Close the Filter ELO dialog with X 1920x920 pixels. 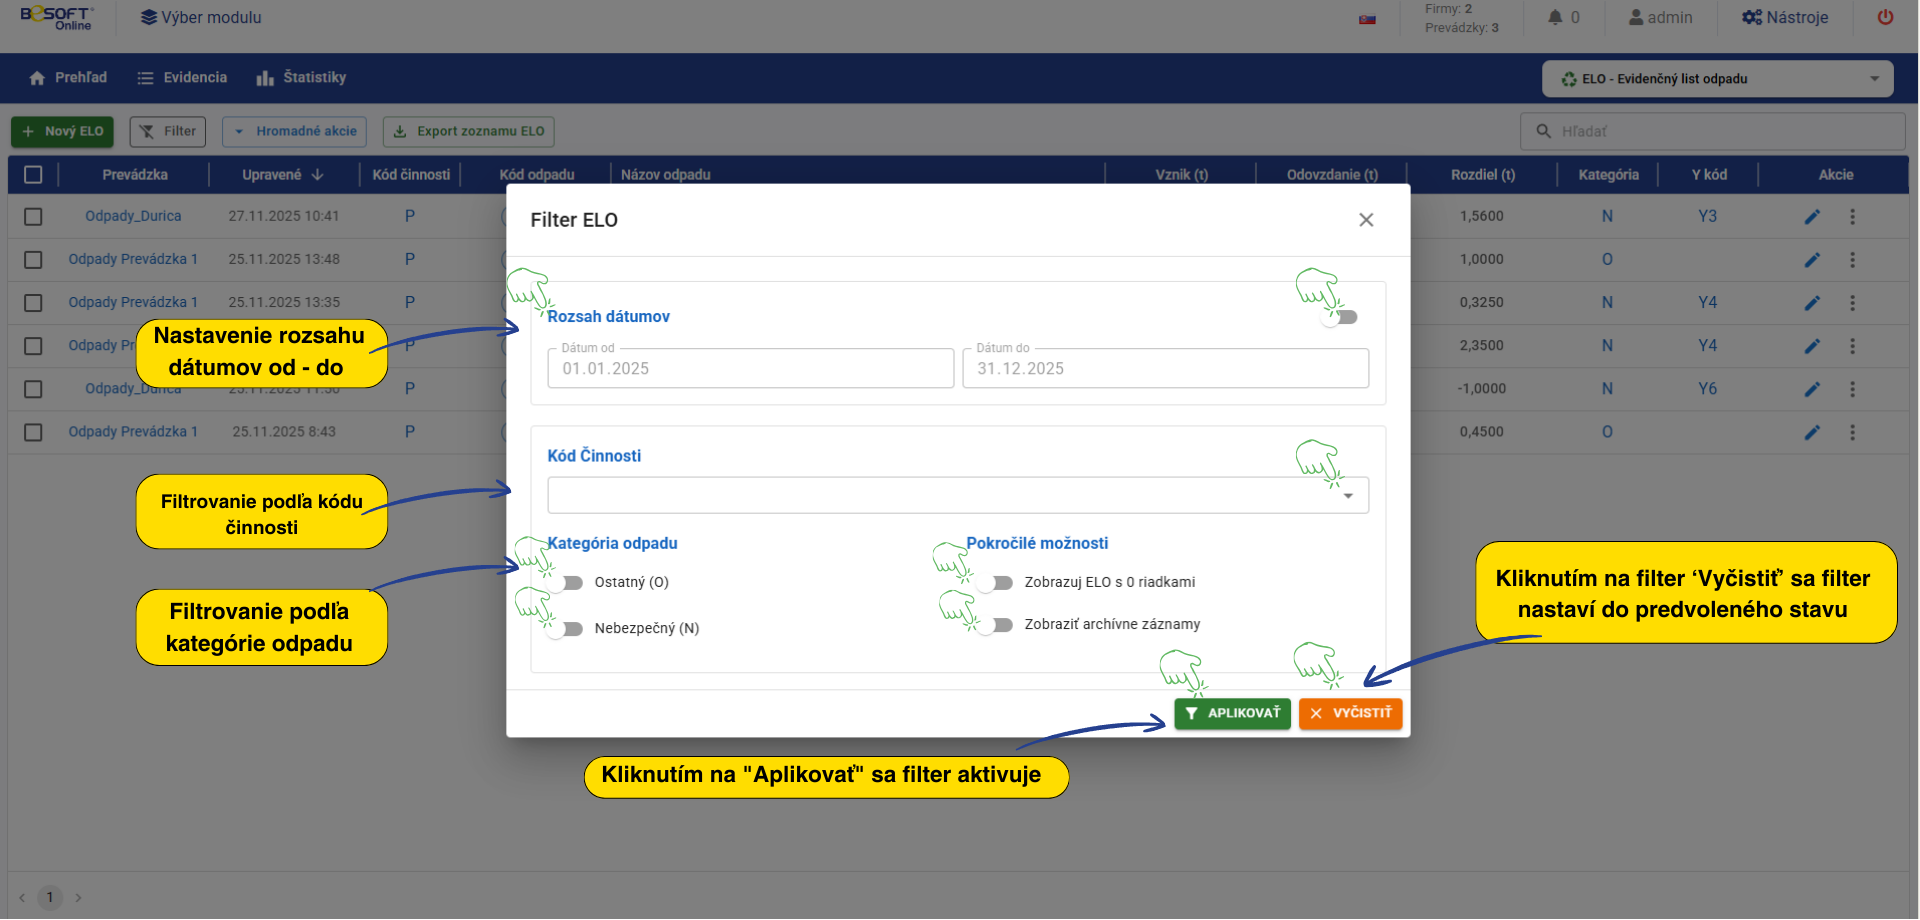click(x=1366, y=220)
